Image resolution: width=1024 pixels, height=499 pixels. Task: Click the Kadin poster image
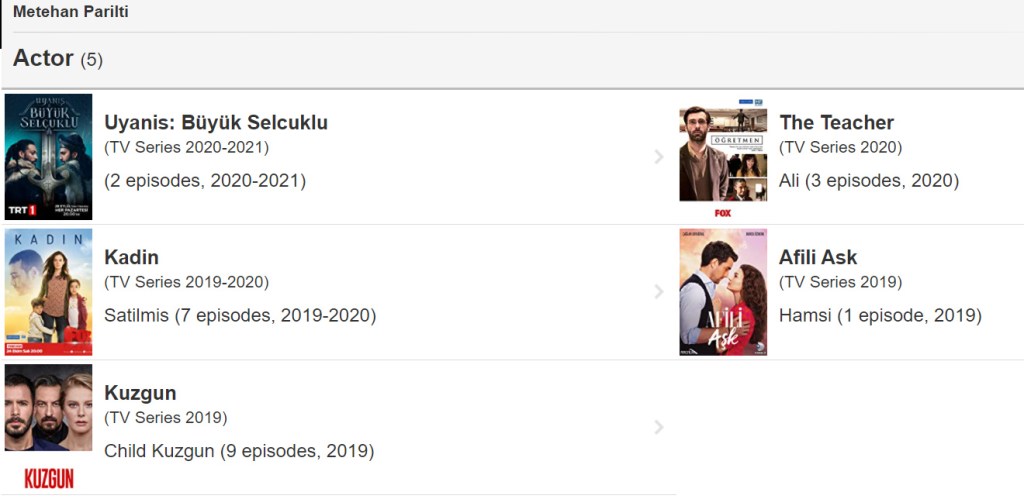[48, 292]
